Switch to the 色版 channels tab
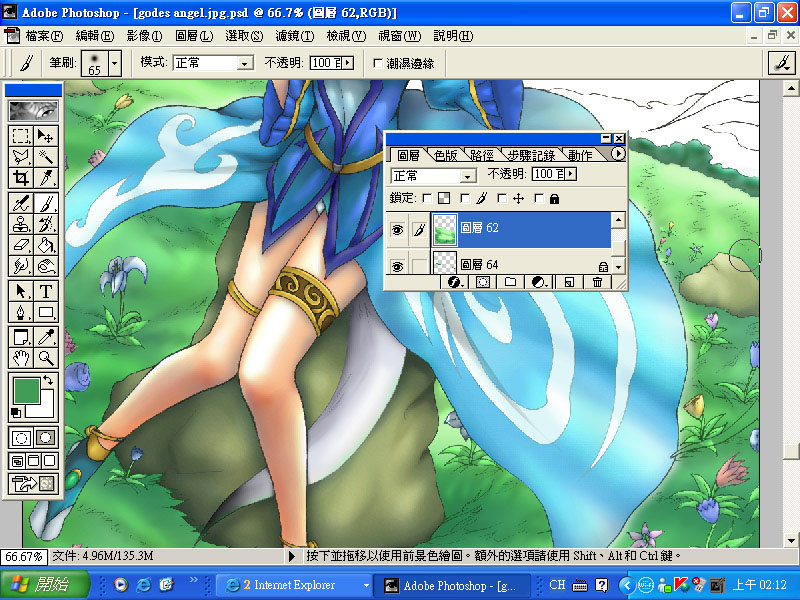The image size is (800, 600). 445,155
